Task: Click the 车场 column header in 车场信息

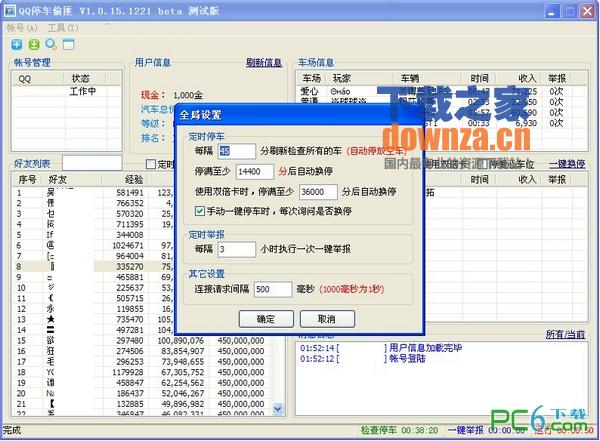Action: click(x=311, y=78)
